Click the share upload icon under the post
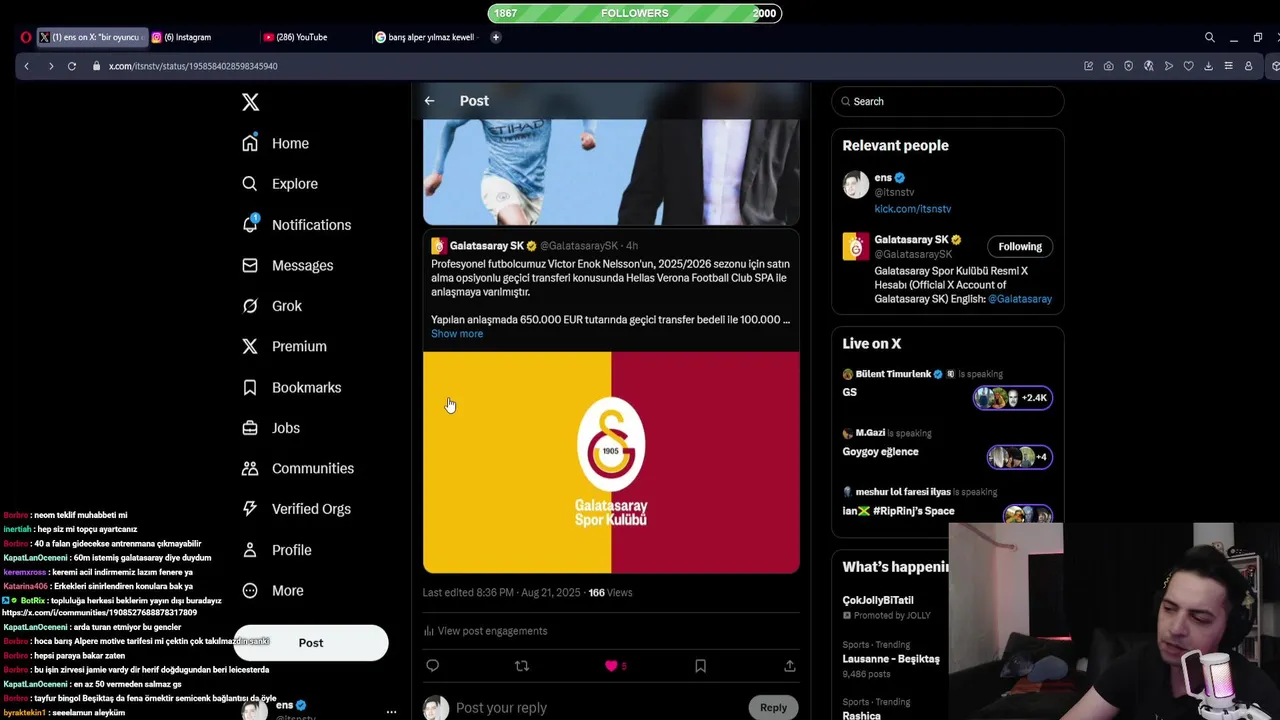1280x720 pixels. pos(789,666)
